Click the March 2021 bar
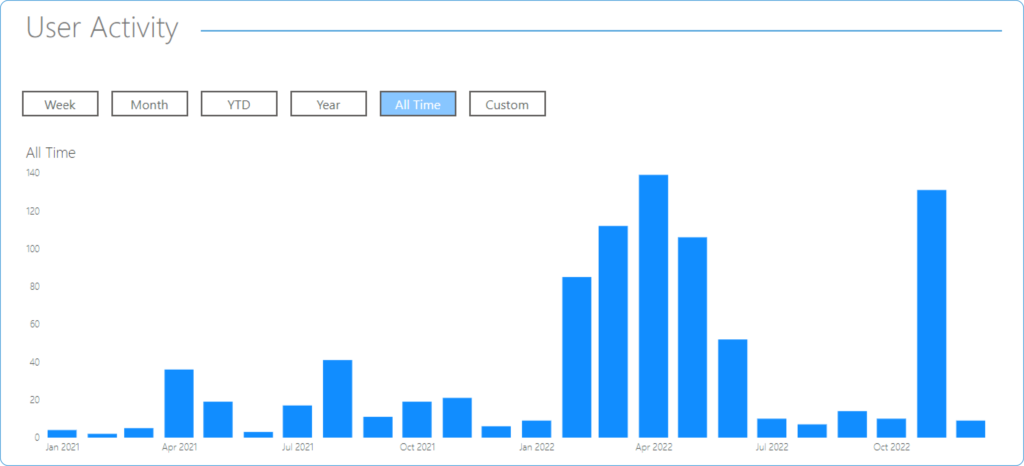Viewport: 1024px width, 466px height. click(x=139, y=433)
